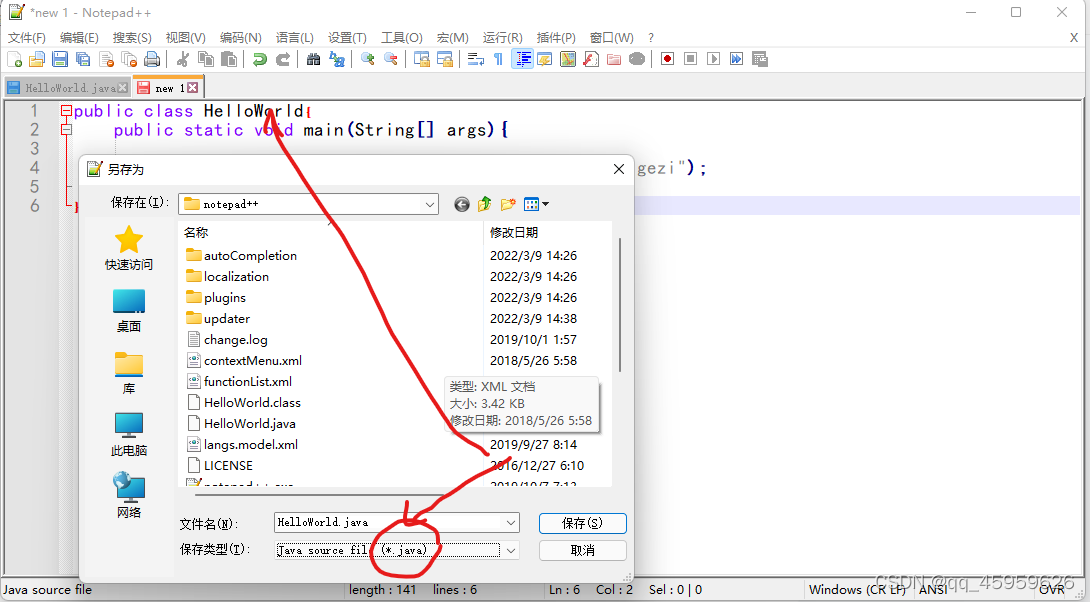Select 桌面 in the dialog sidebar
Screen dimensions: 1090x602
(129, 311)
